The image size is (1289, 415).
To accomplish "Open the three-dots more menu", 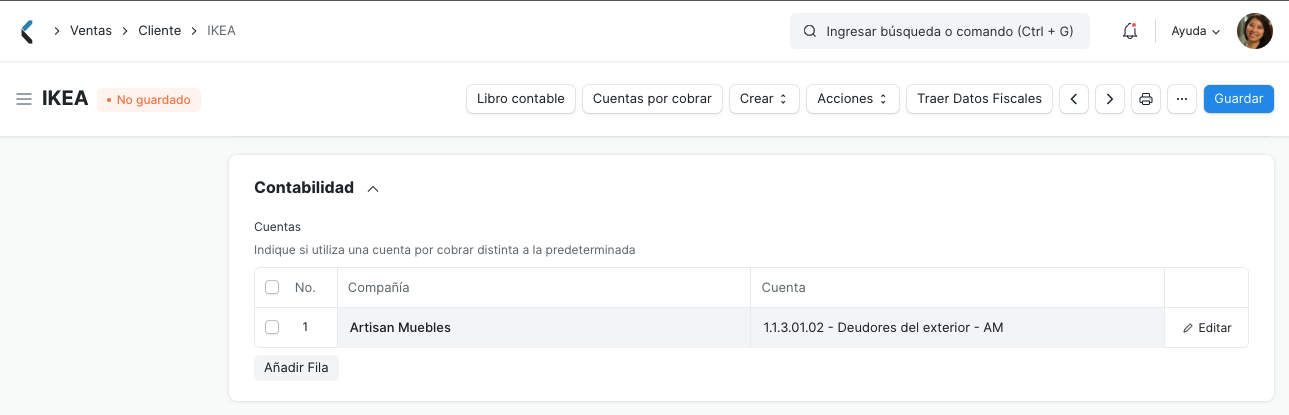I will (x=1182, y=99).
